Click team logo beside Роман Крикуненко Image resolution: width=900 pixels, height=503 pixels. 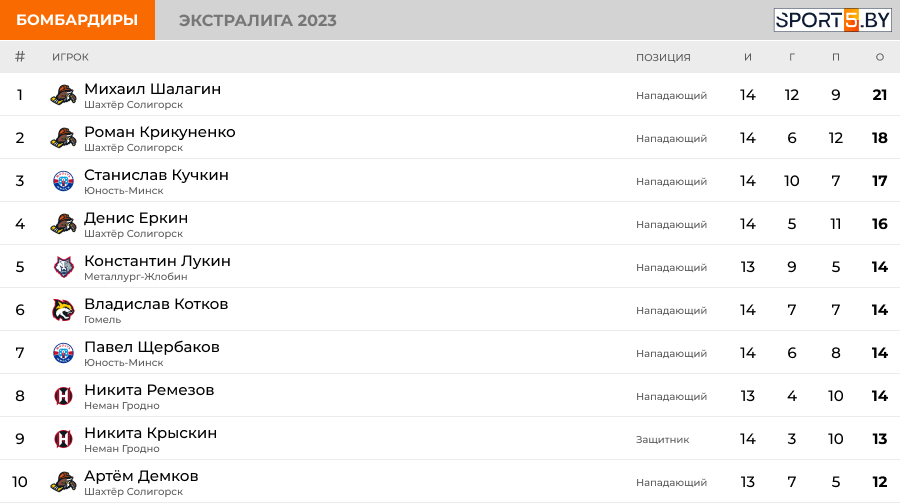point(63,138)
